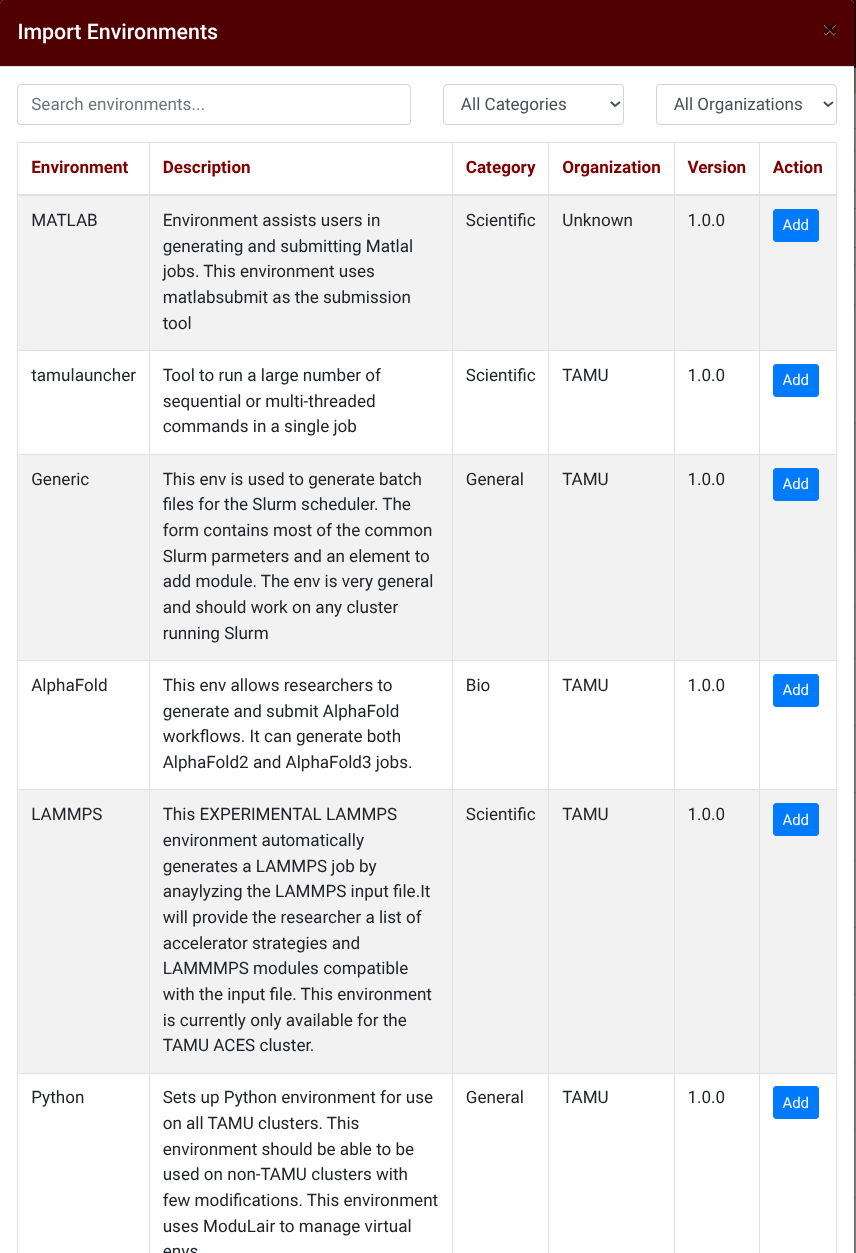
Task: Add the AlphaFold environment
Action: click(x=795, y=690)
